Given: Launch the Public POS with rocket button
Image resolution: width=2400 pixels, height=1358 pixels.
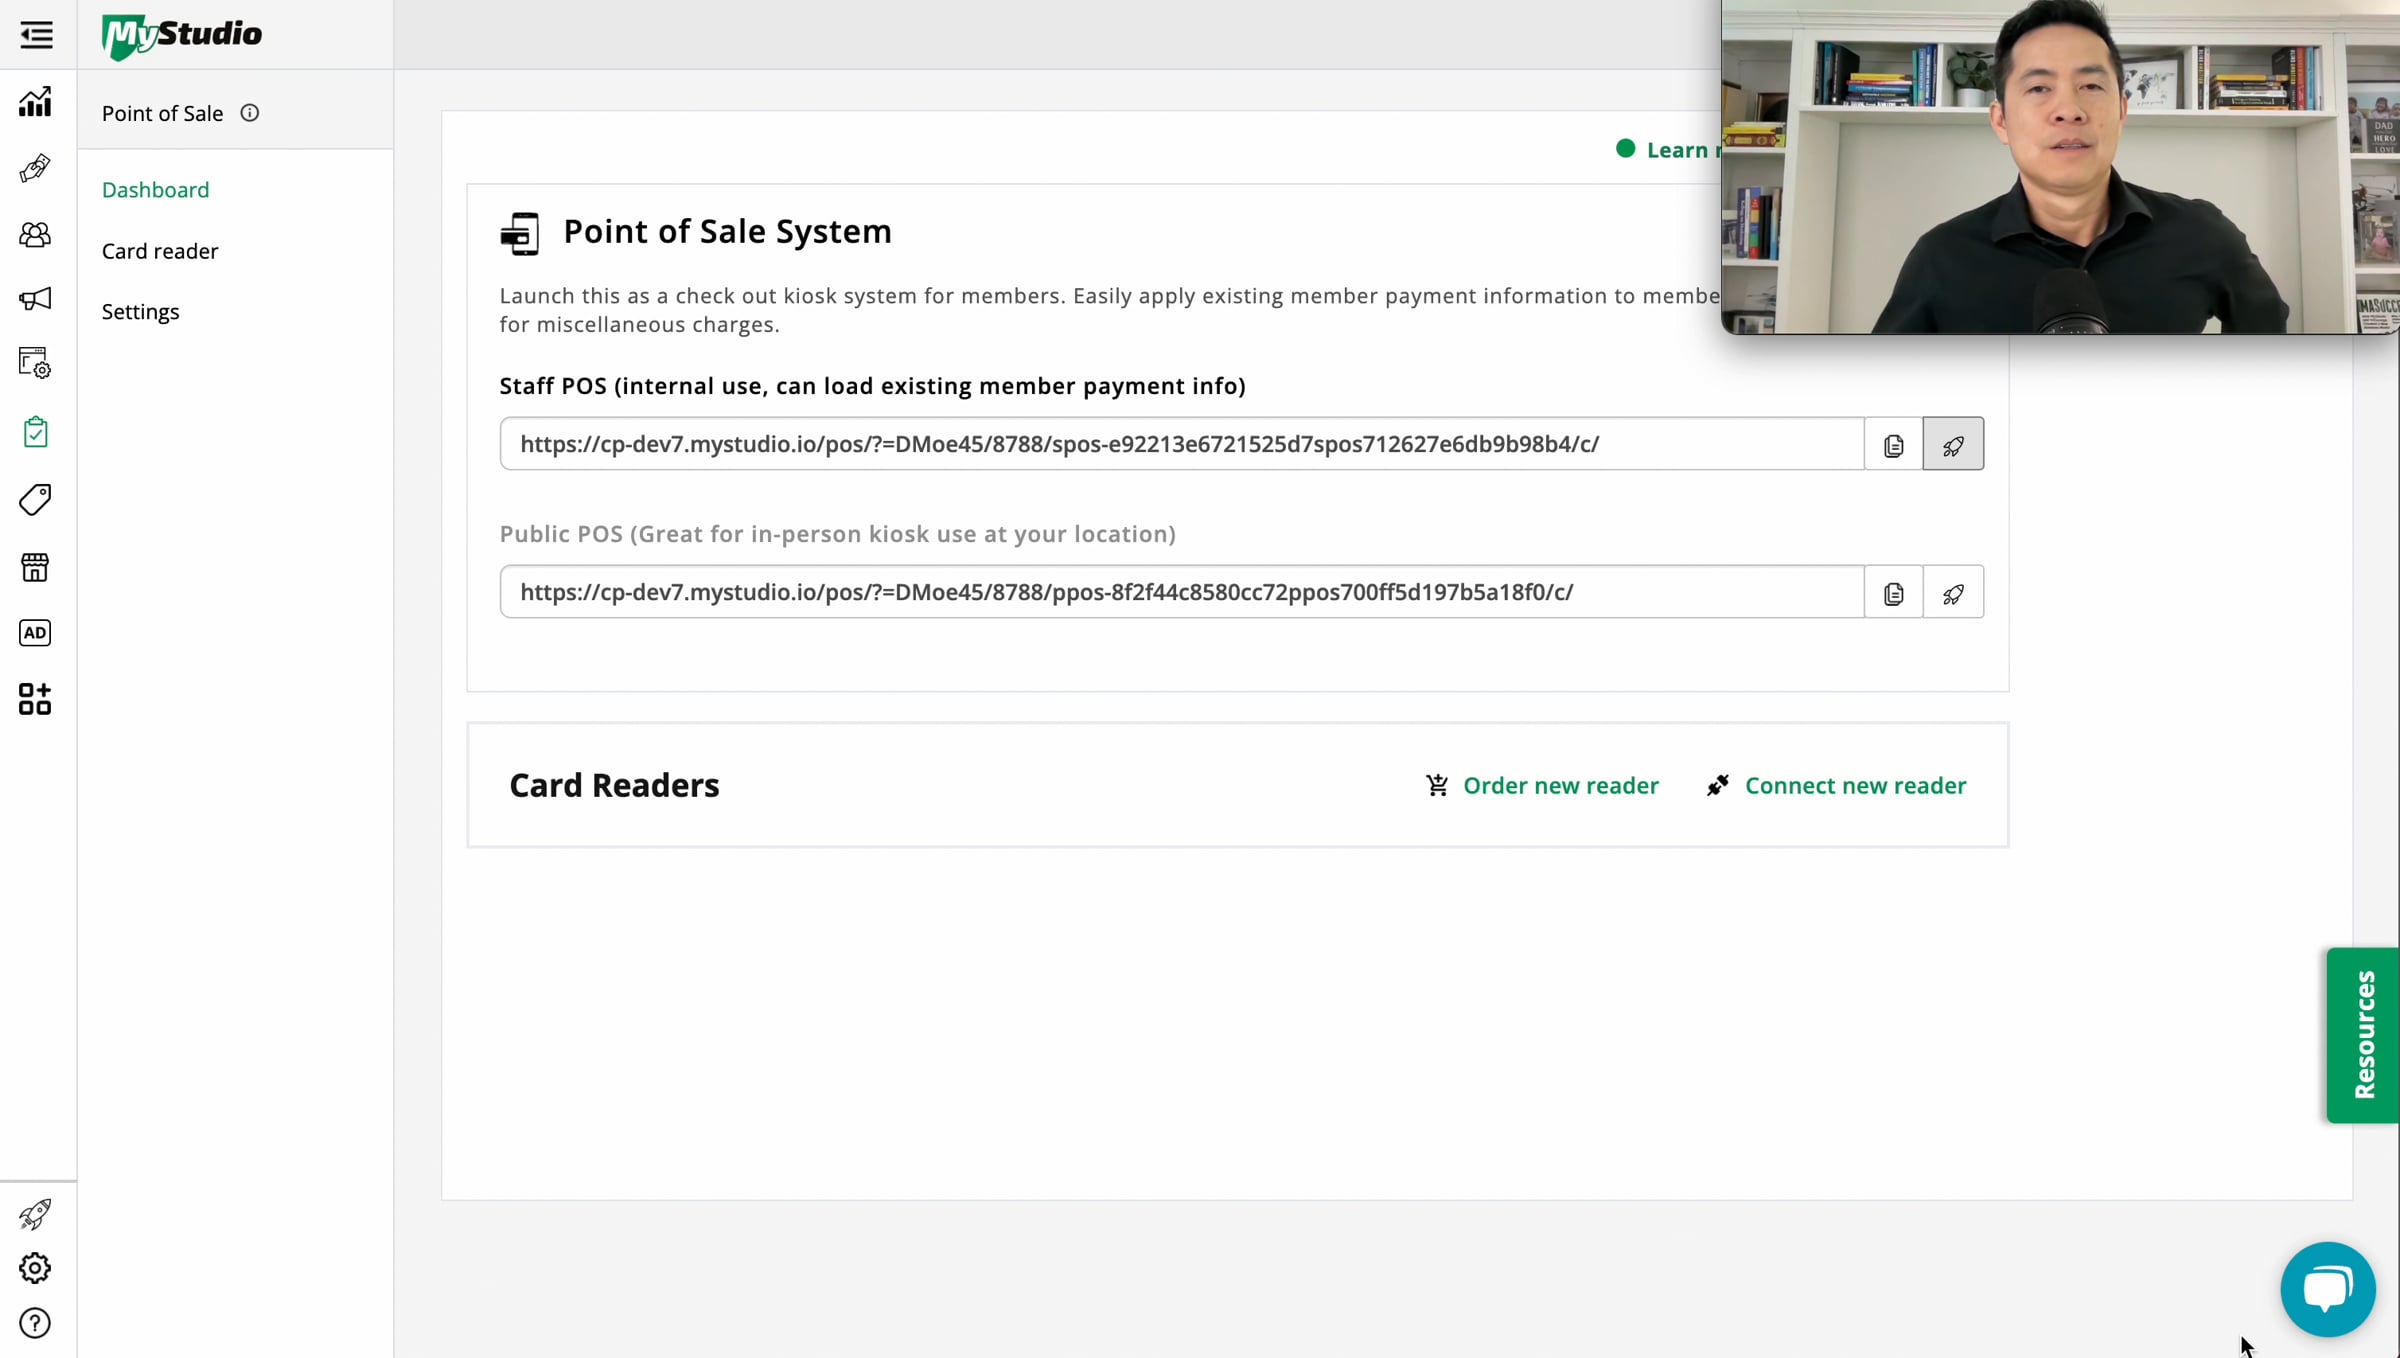Looking at the screenshot, I should pos(1953,593).
